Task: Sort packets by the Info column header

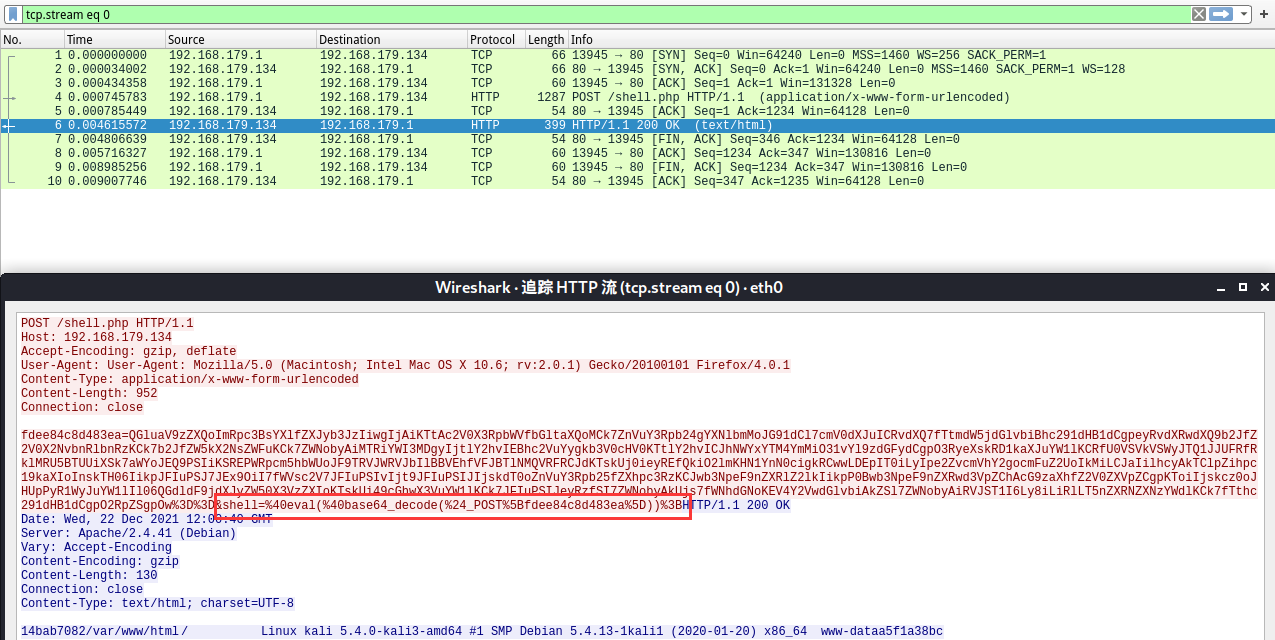Action: (921, 39)
